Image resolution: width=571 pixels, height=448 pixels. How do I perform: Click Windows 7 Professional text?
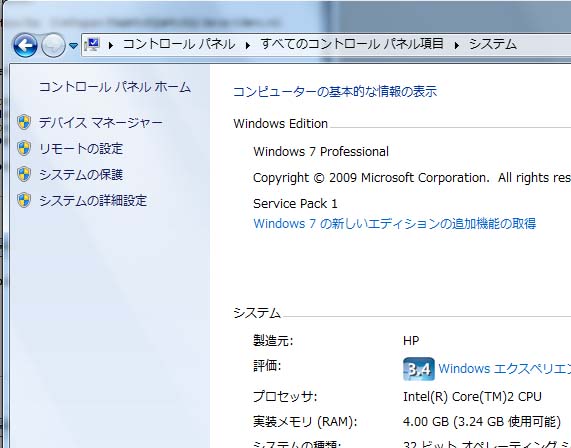tap(321, 152)
